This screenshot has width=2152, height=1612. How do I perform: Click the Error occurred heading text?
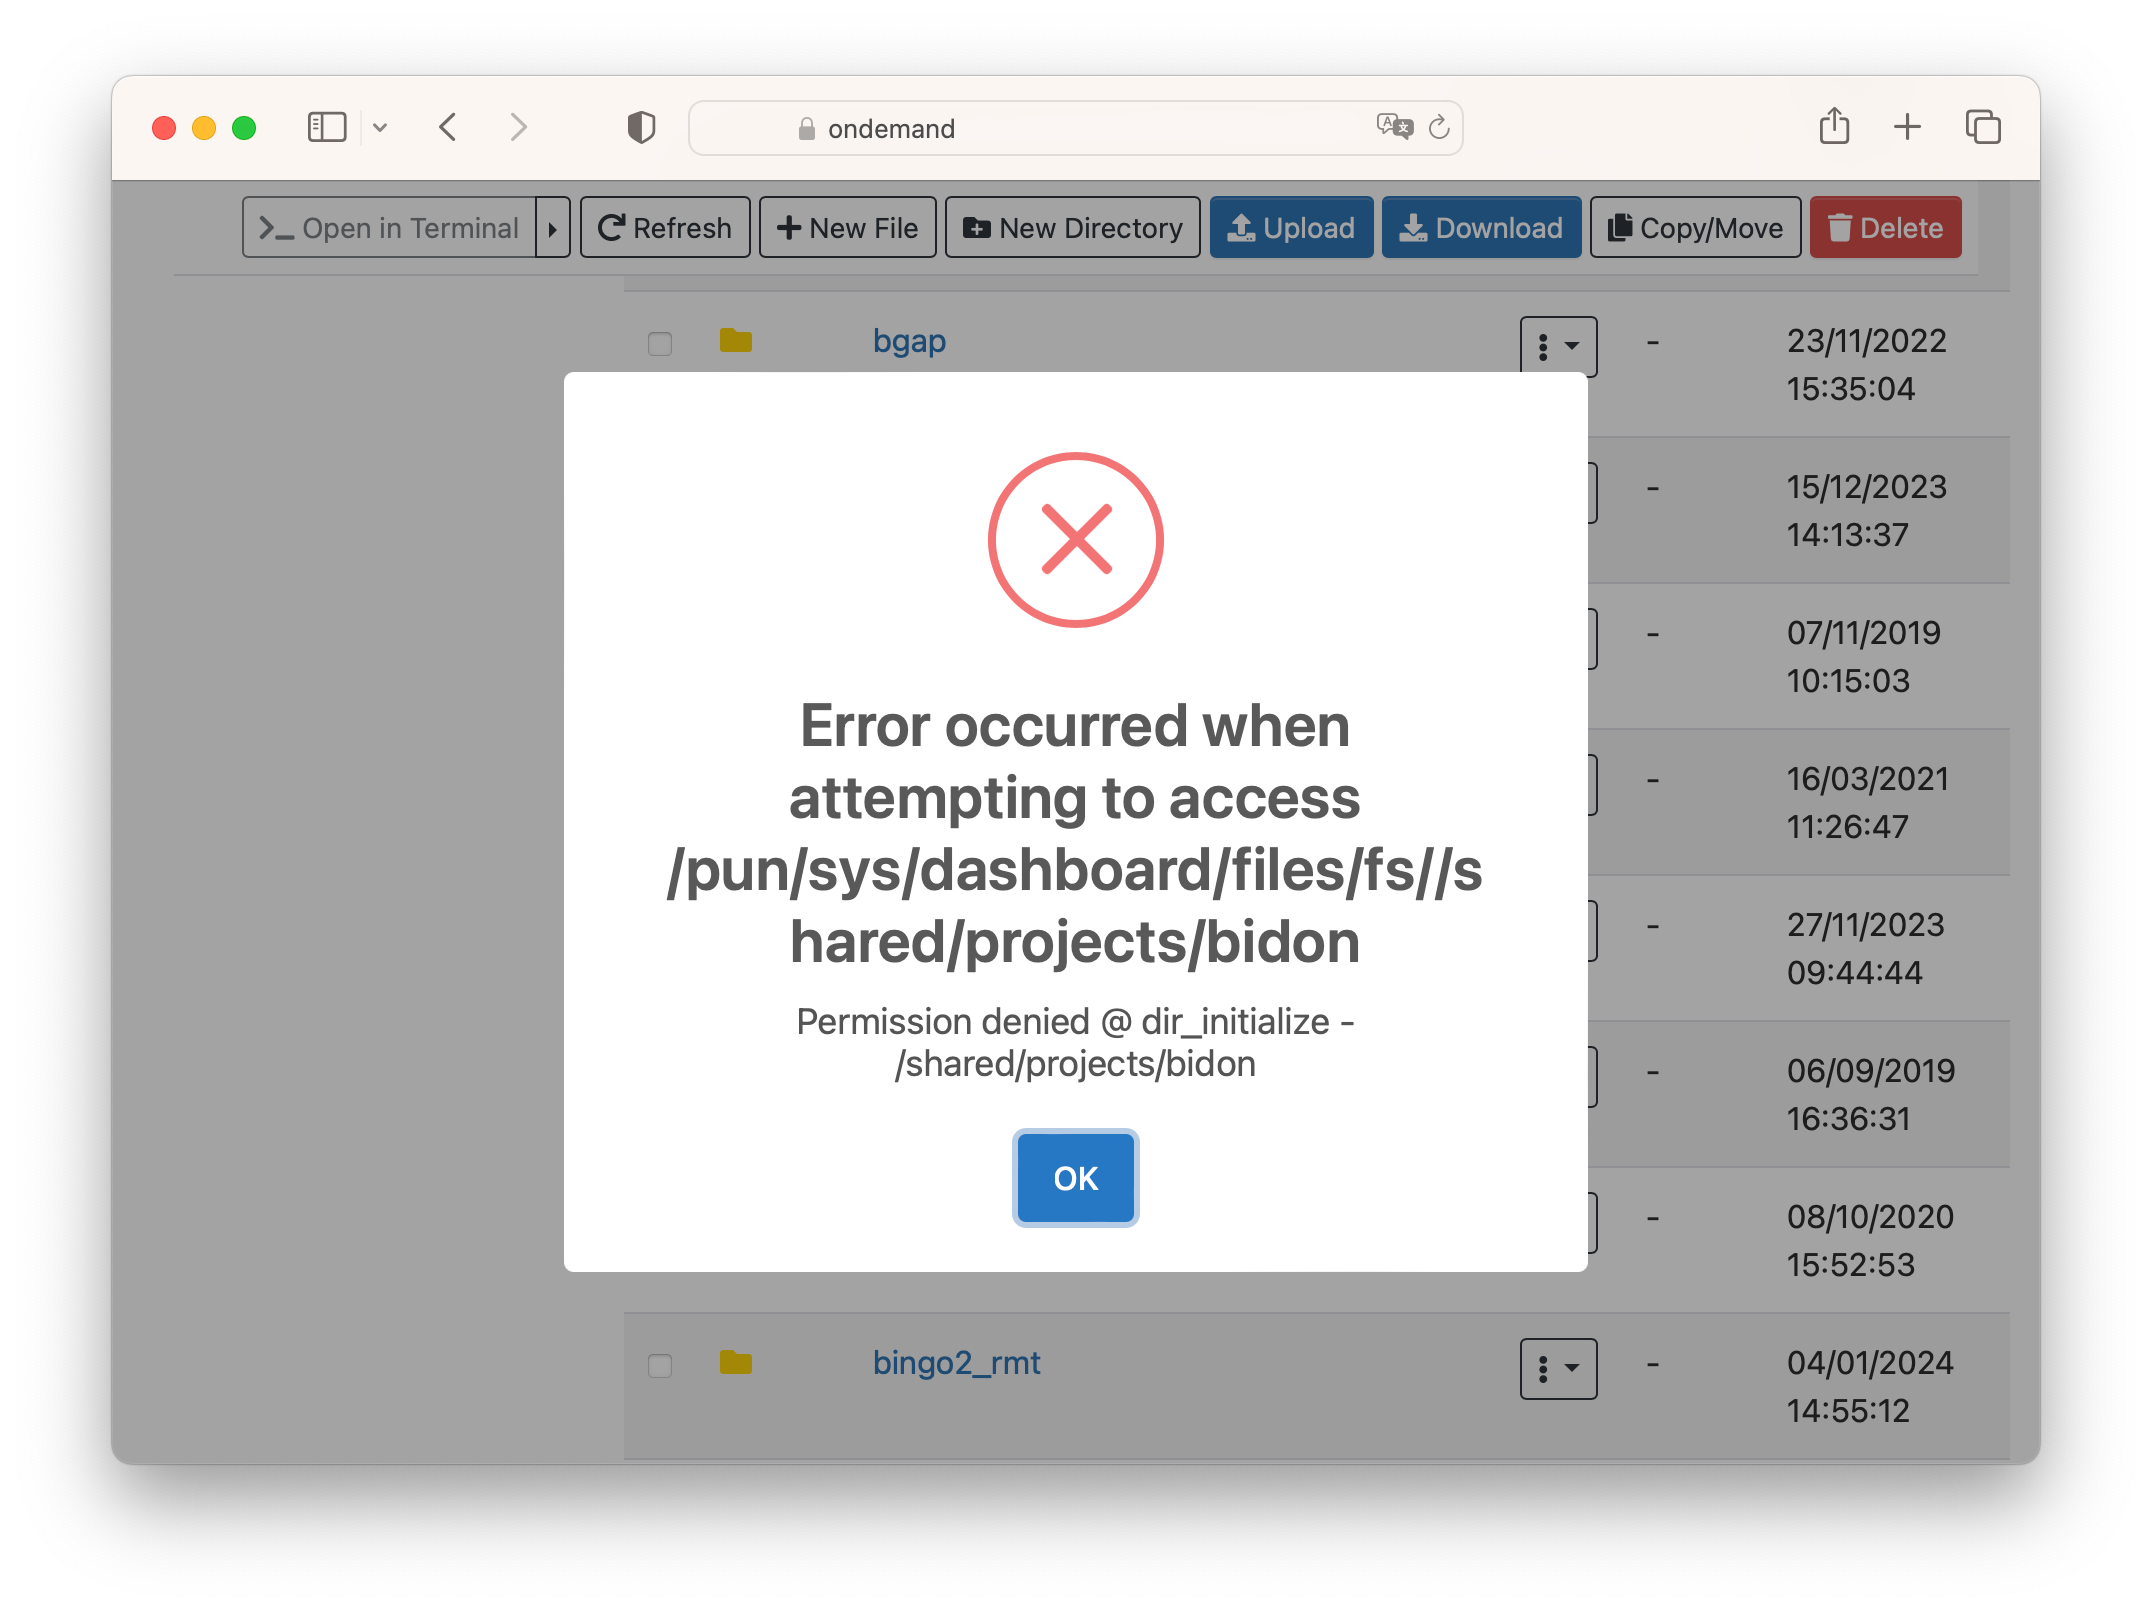[1075, 834]
